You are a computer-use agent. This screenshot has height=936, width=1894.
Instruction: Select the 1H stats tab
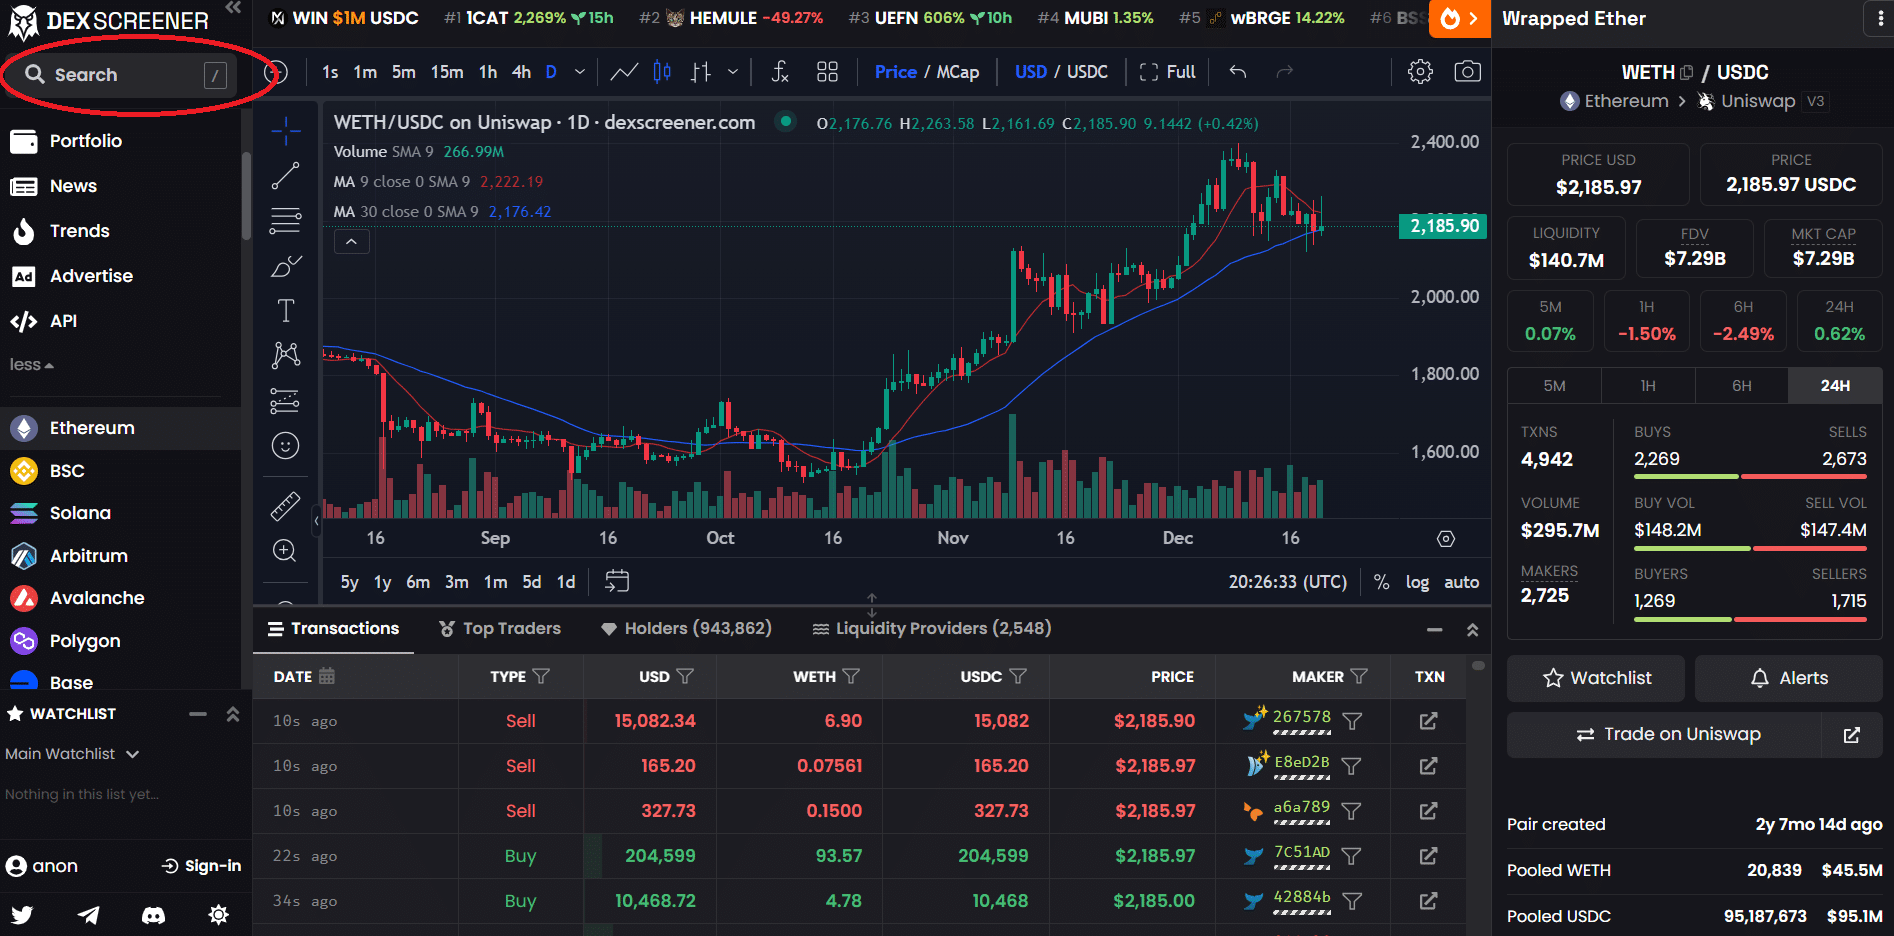click(1648, 386)
